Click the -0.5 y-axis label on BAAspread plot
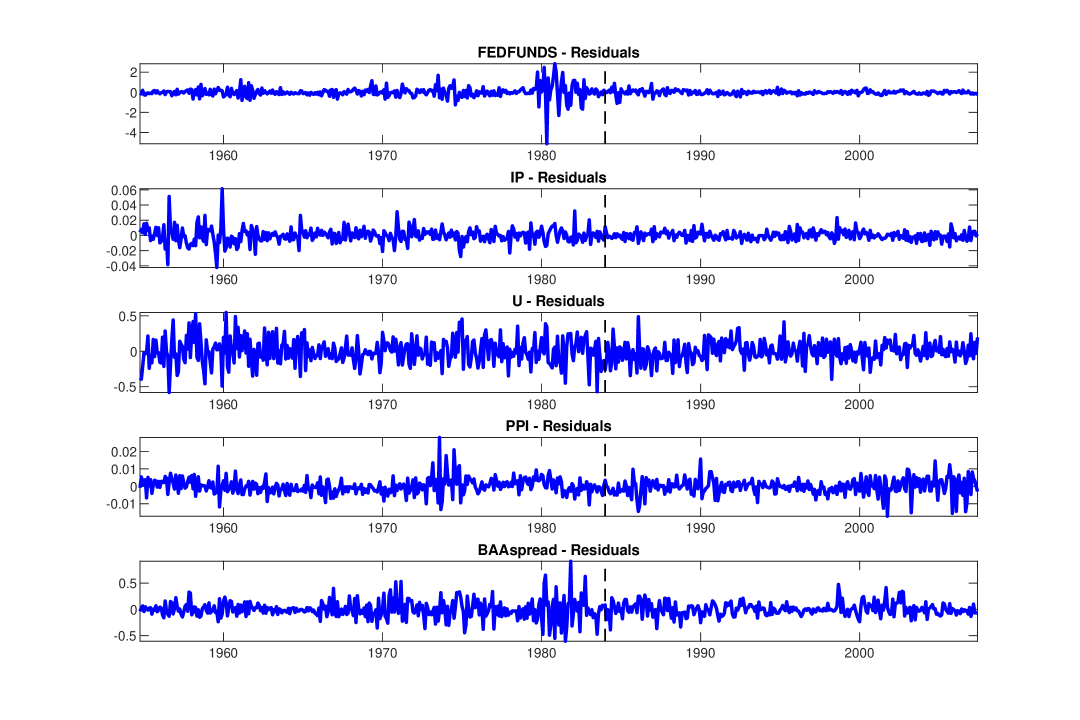Image resolution: width=1080 pixels, height=720 pixels. point(125,637)
